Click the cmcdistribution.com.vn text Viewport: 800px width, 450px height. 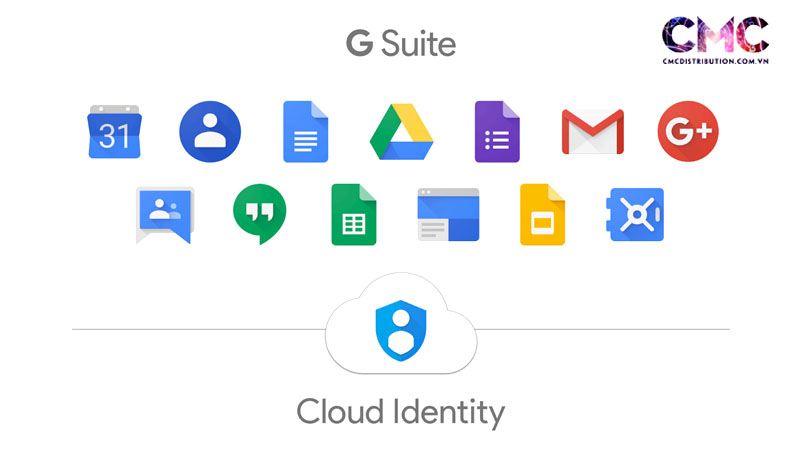click(x=715, y=61)
